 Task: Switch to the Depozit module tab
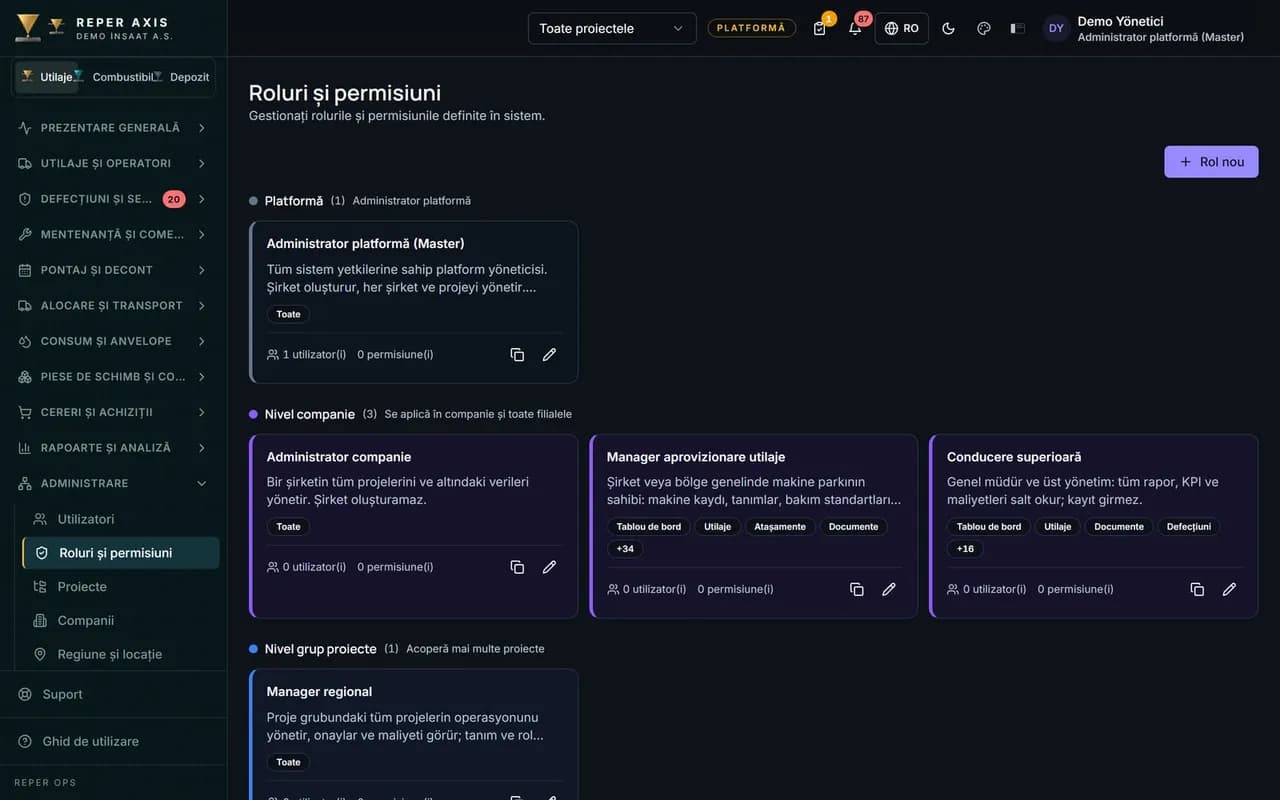[x=185, y=77]
